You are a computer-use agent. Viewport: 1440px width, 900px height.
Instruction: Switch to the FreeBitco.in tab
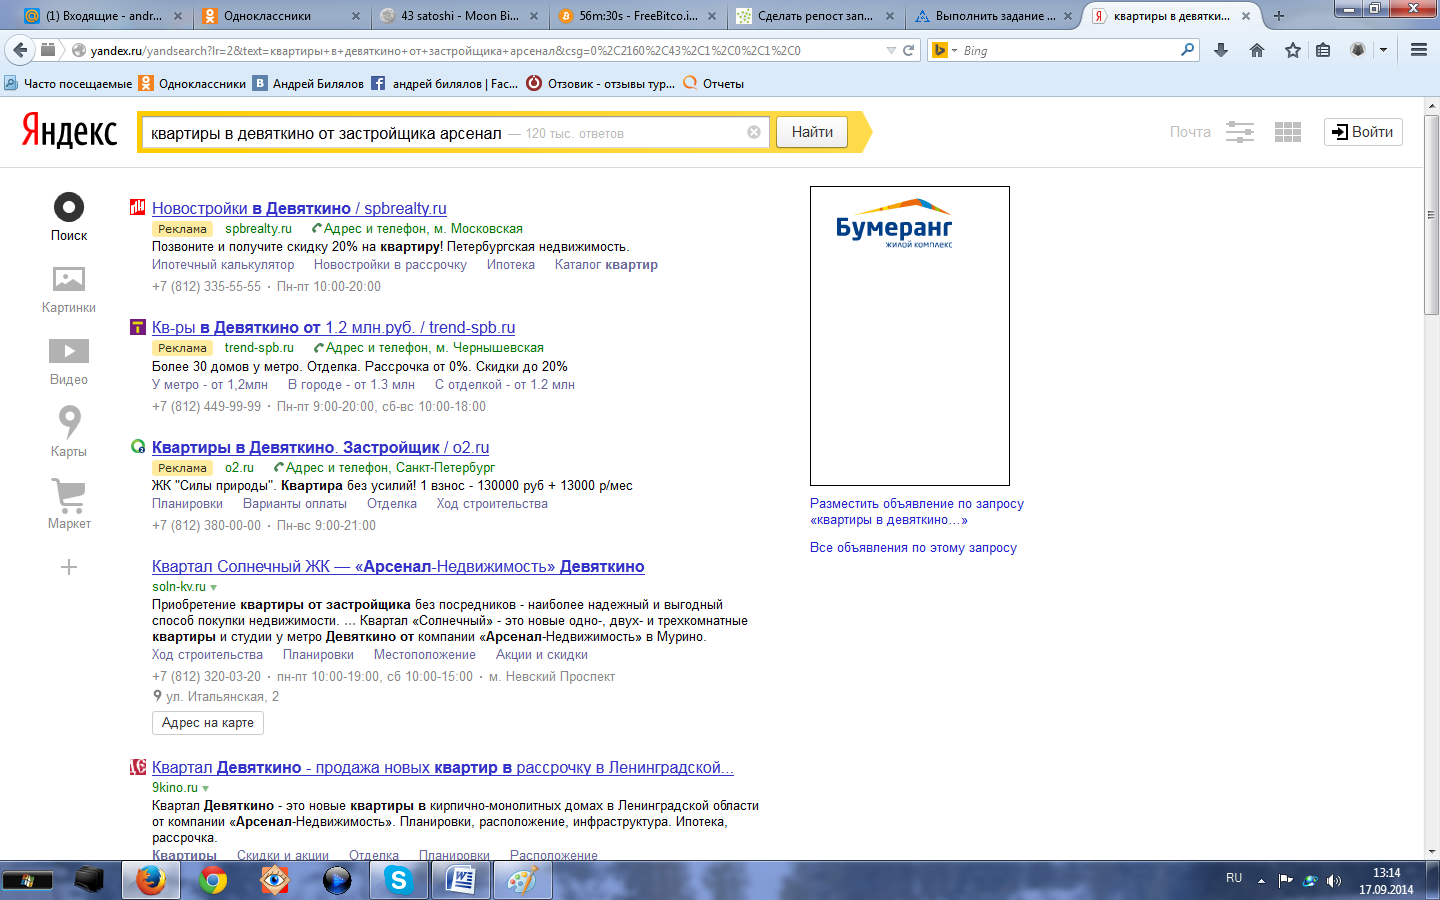638,16
